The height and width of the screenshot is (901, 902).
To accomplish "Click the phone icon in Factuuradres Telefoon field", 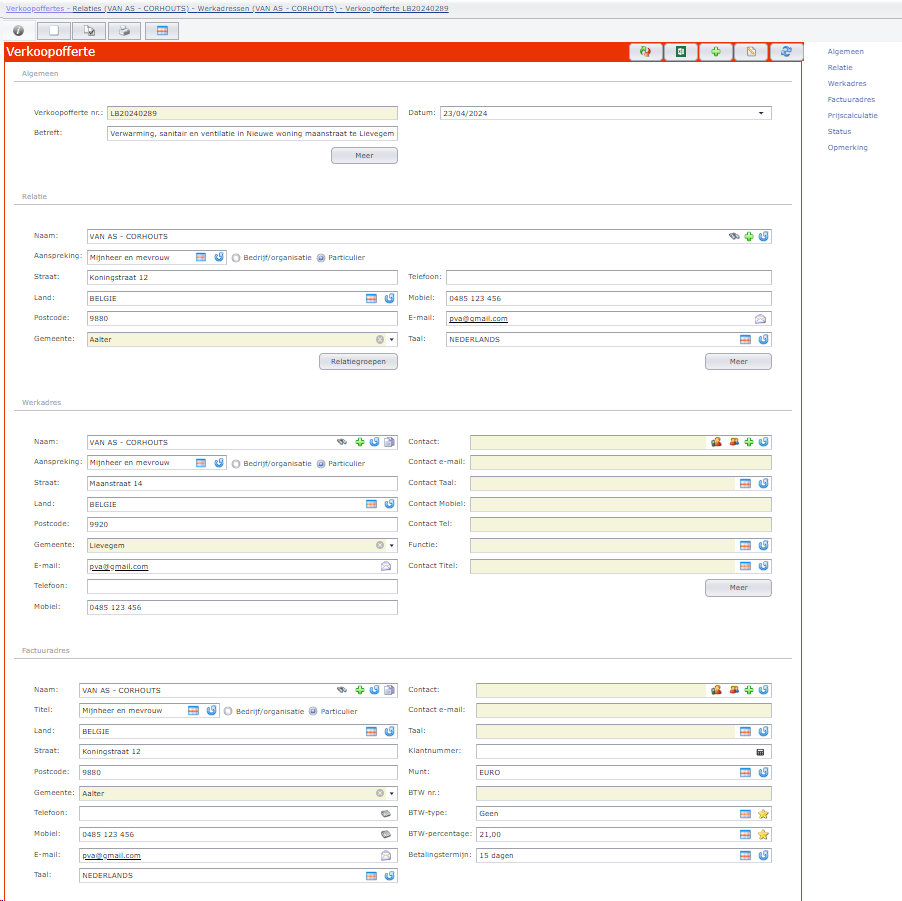I will [386, 814].
